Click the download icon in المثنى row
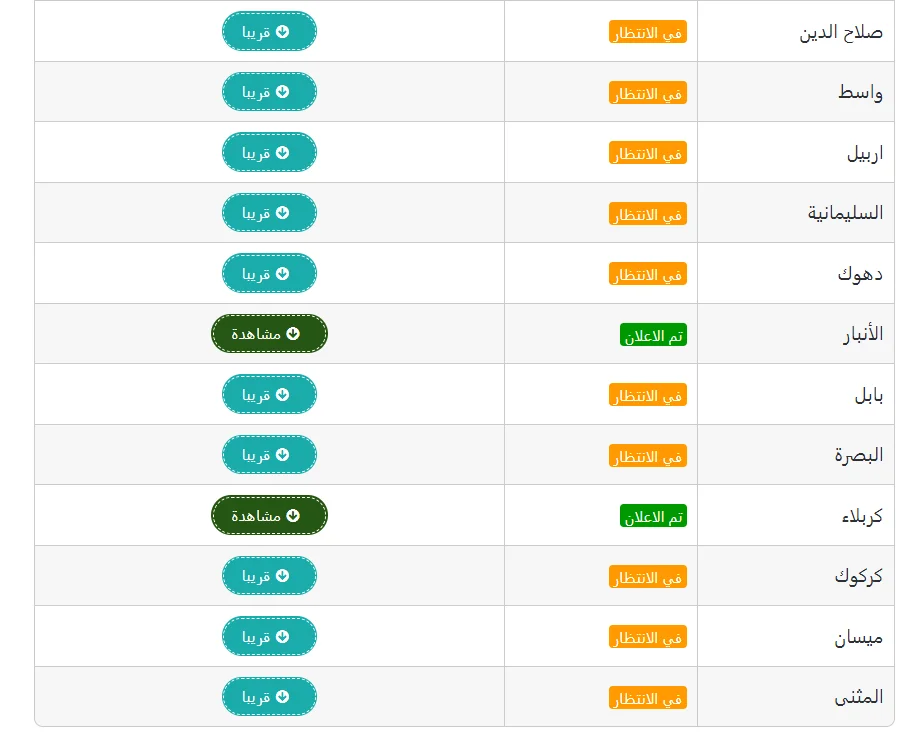This screenshot has height=742, width=920. coord(282,697)
